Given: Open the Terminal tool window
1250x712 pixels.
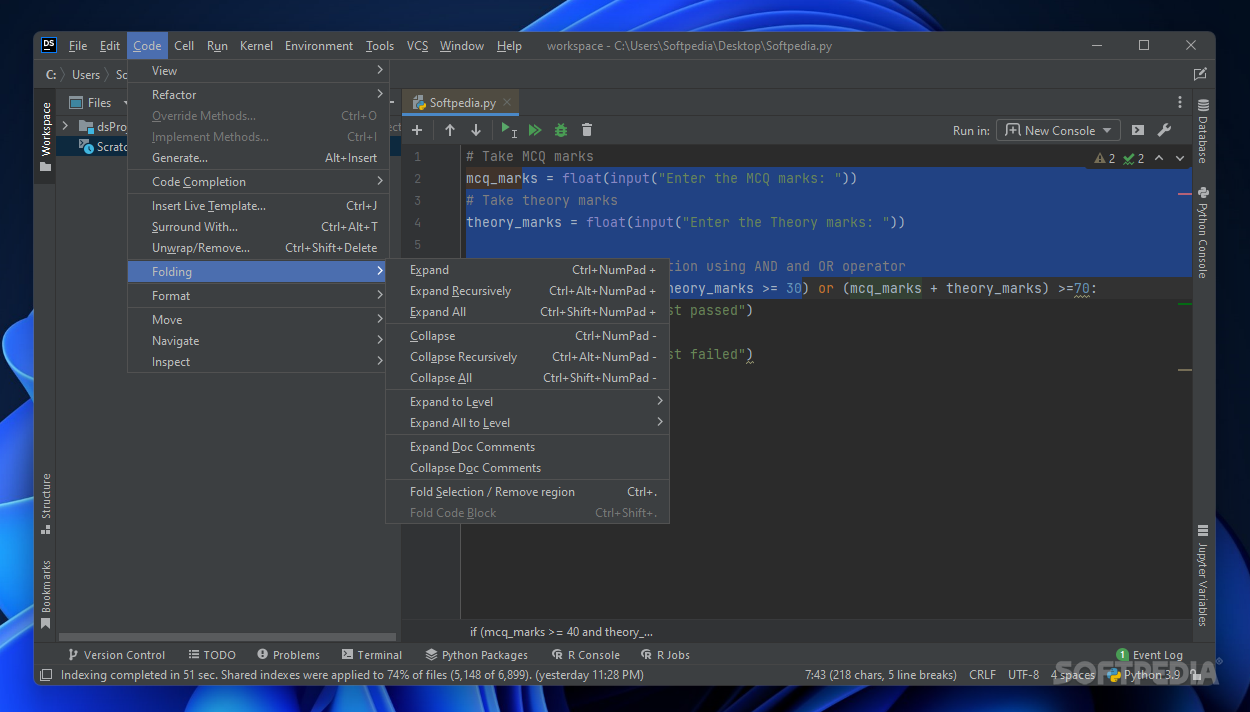Looking at the screenshot, I should (371, 655).
